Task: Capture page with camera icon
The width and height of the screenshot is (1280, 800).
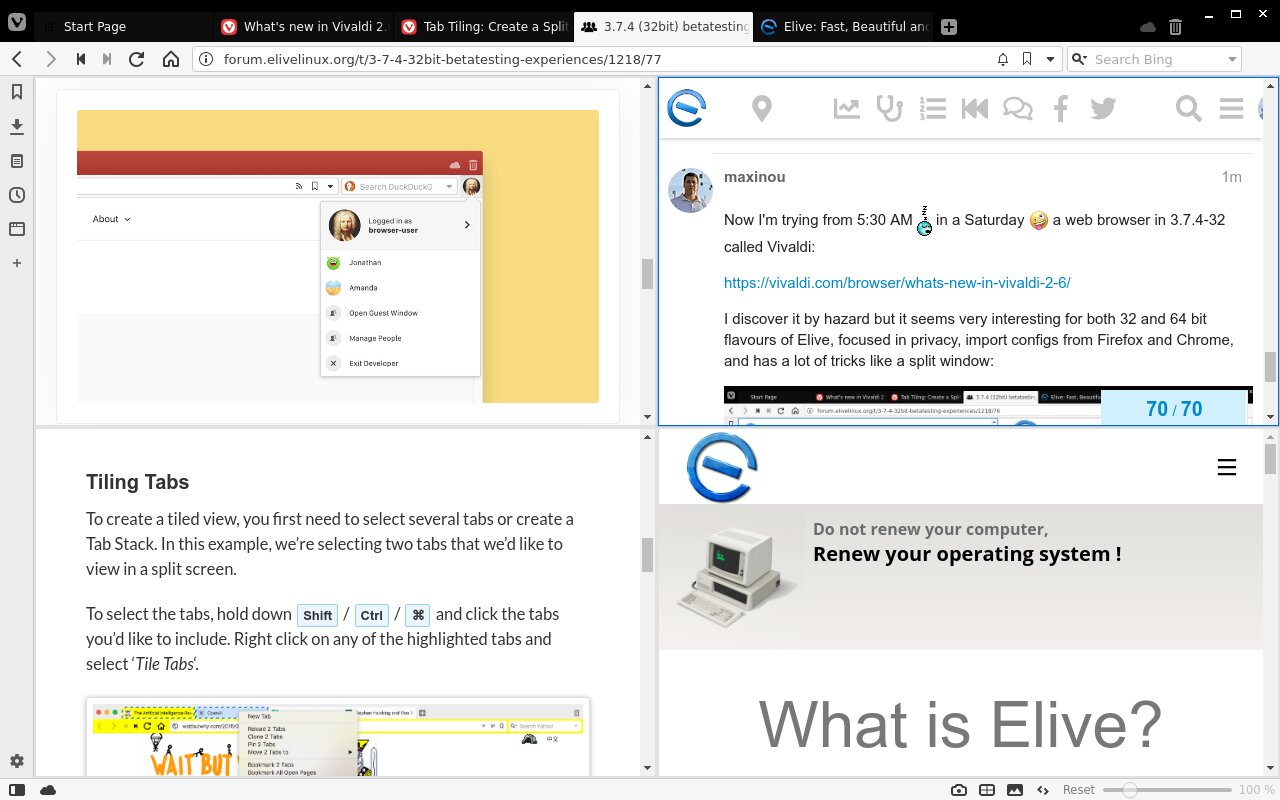Action: coord(959,789)
